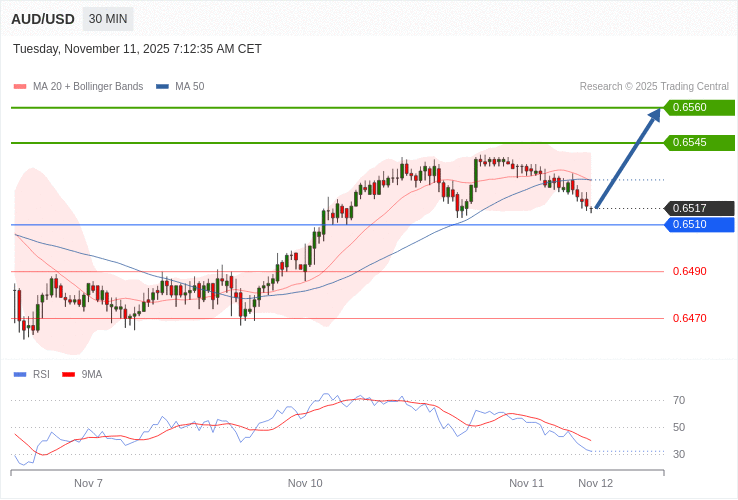Select the 0.6545 green resistance tag
Viewport: 738px width, 500px height.
pyautogui.click(x=699, y=142)
